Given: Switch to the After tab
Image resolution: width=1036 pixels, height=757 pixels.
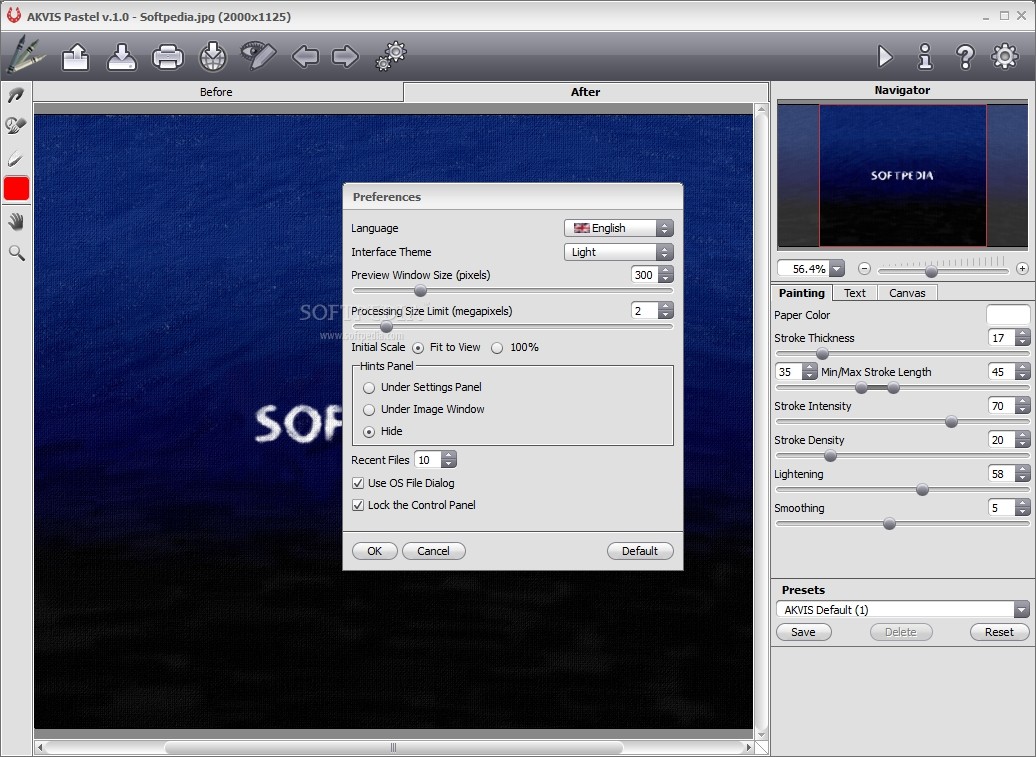Looking at the screenshot, I should click(585, 92).
